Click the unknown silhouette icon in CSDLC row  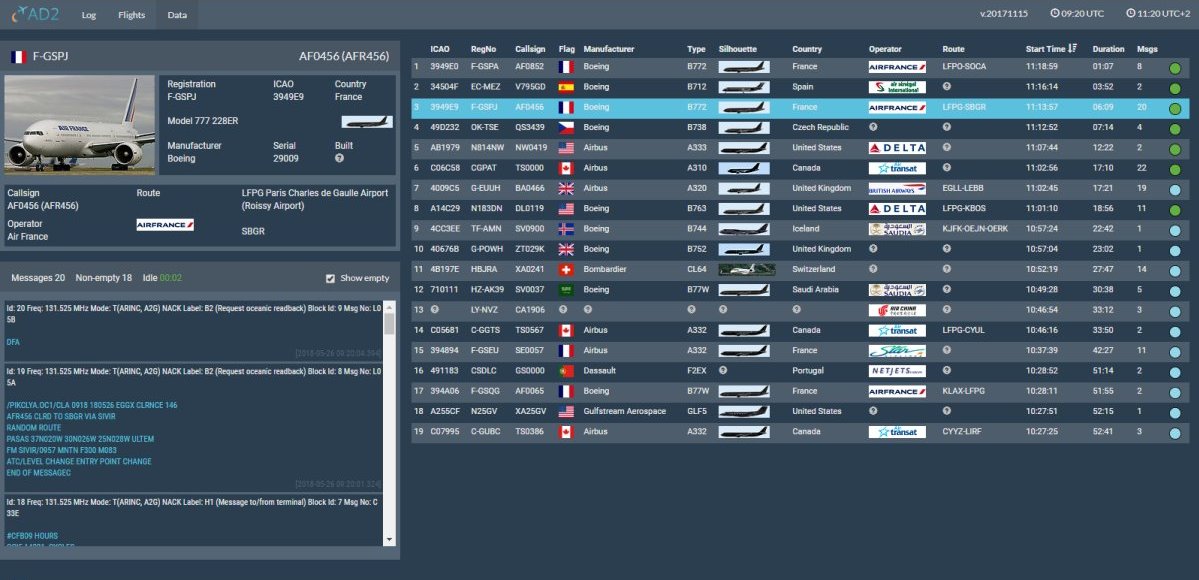coord(723,370)
